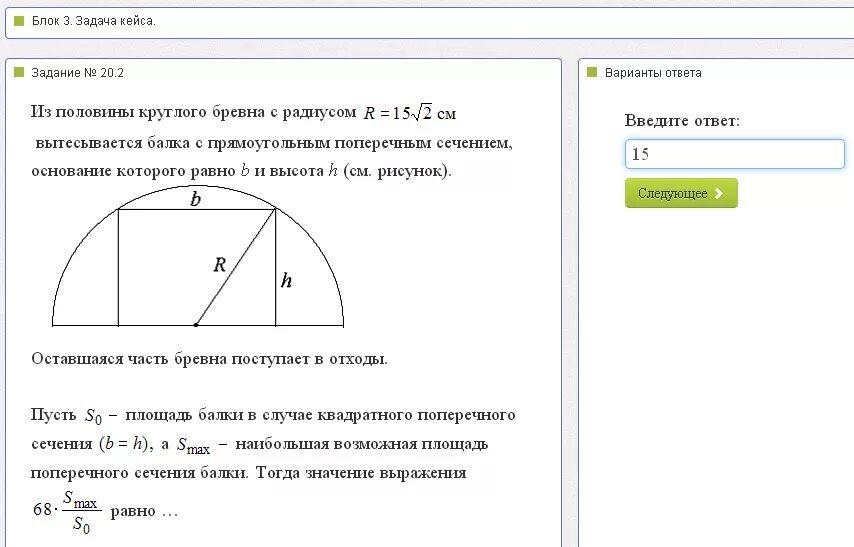Click the green square icon beside Варианты ответа

592,72
